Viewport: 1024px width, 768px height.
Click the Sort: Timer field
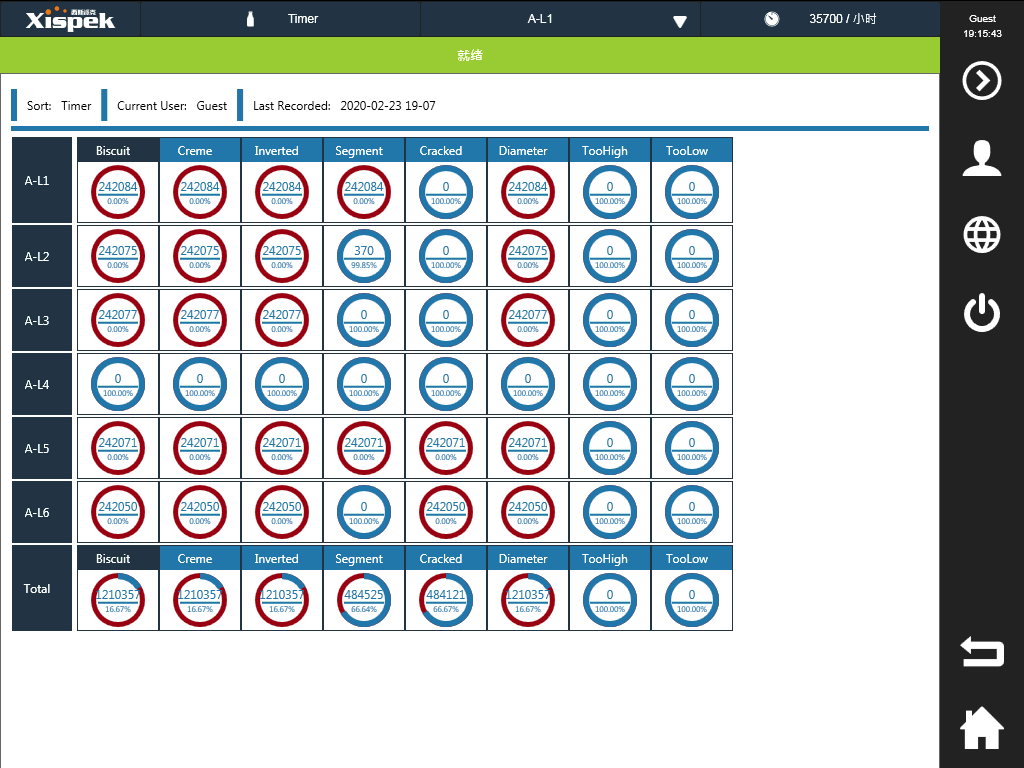[x=59, y=106]
